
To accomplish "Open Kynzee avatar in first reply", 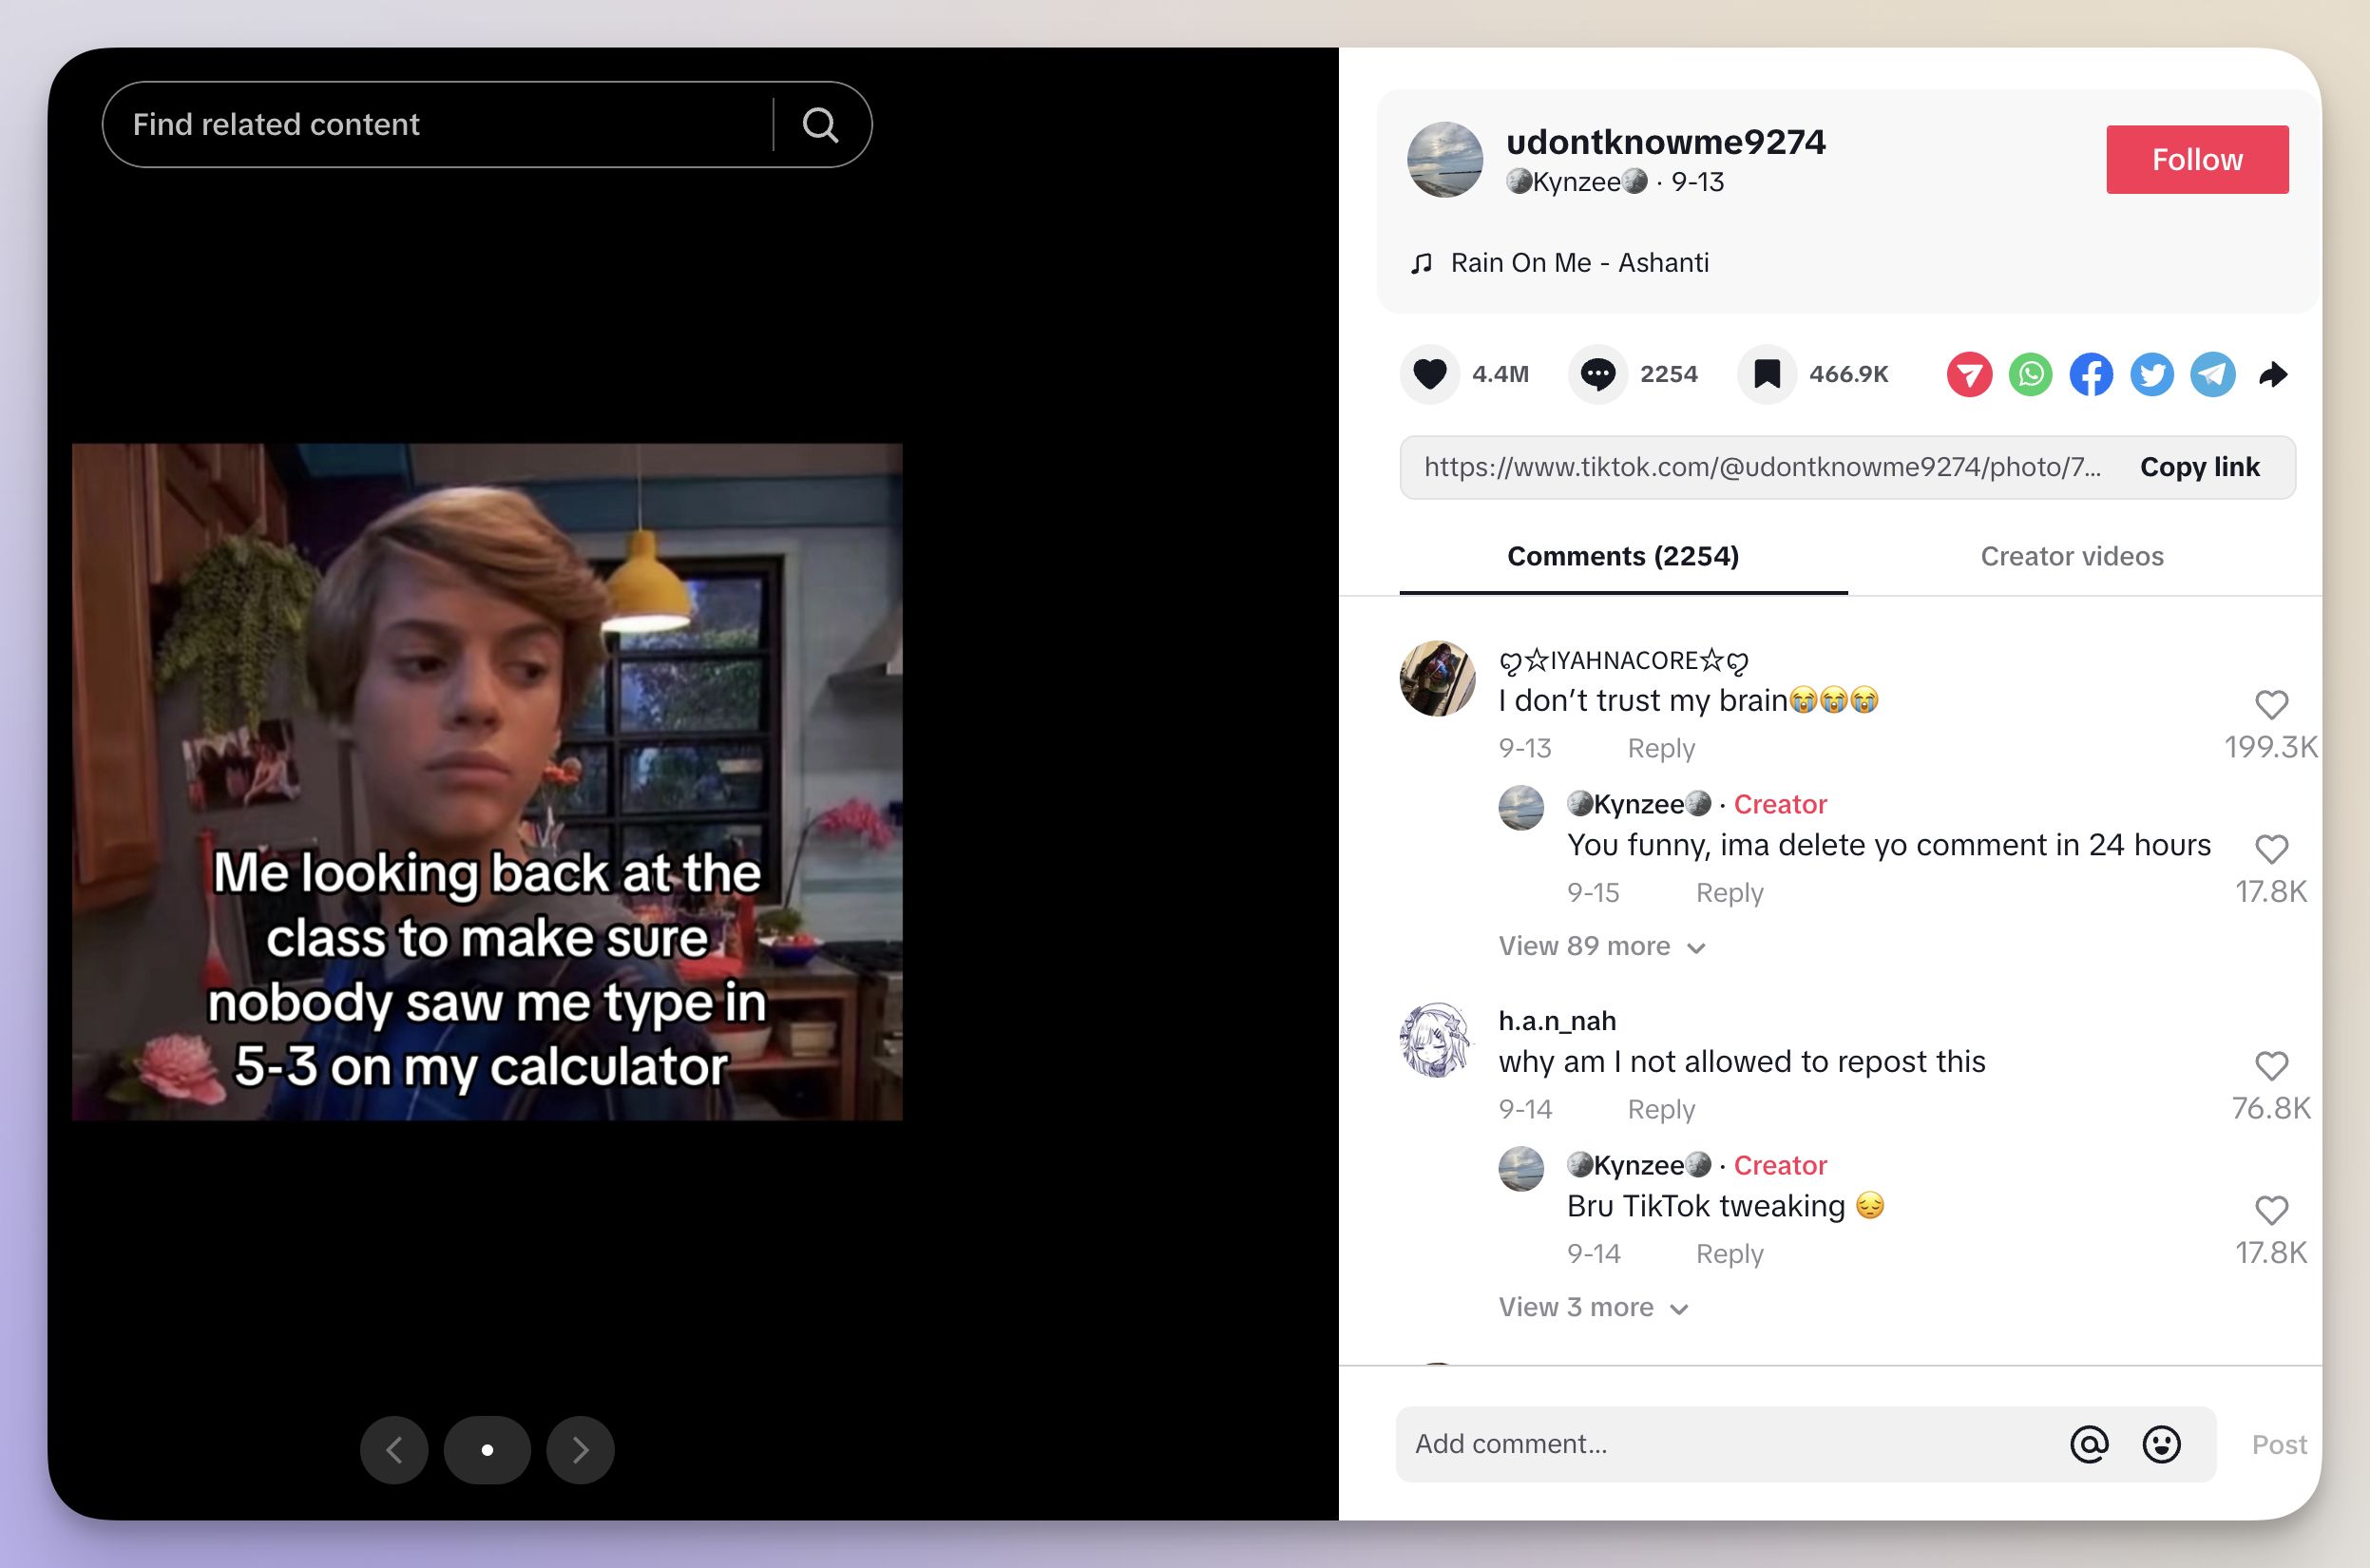I will click(x=1520, y=808).
